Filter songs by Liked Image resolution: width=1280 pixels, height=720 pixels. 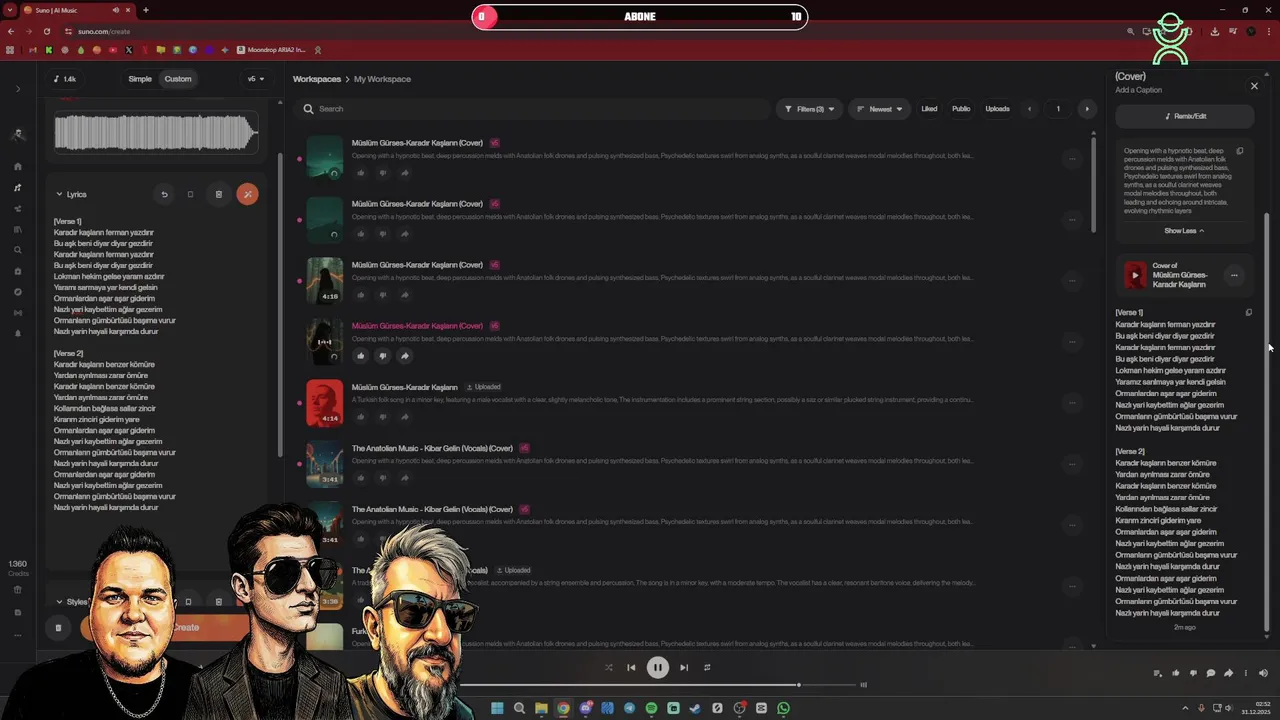point(929,109)
